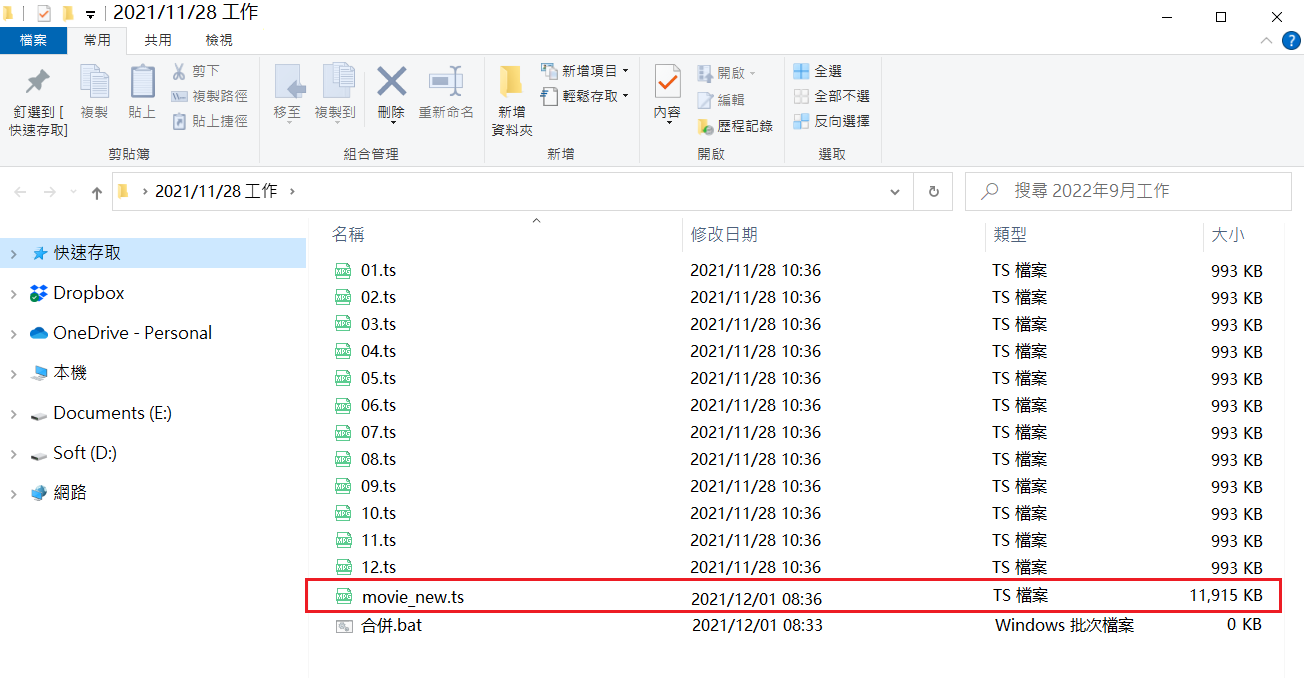1305x678 pixels.
Task: Sort by Modified Date column header
Action: pos(724,234)
